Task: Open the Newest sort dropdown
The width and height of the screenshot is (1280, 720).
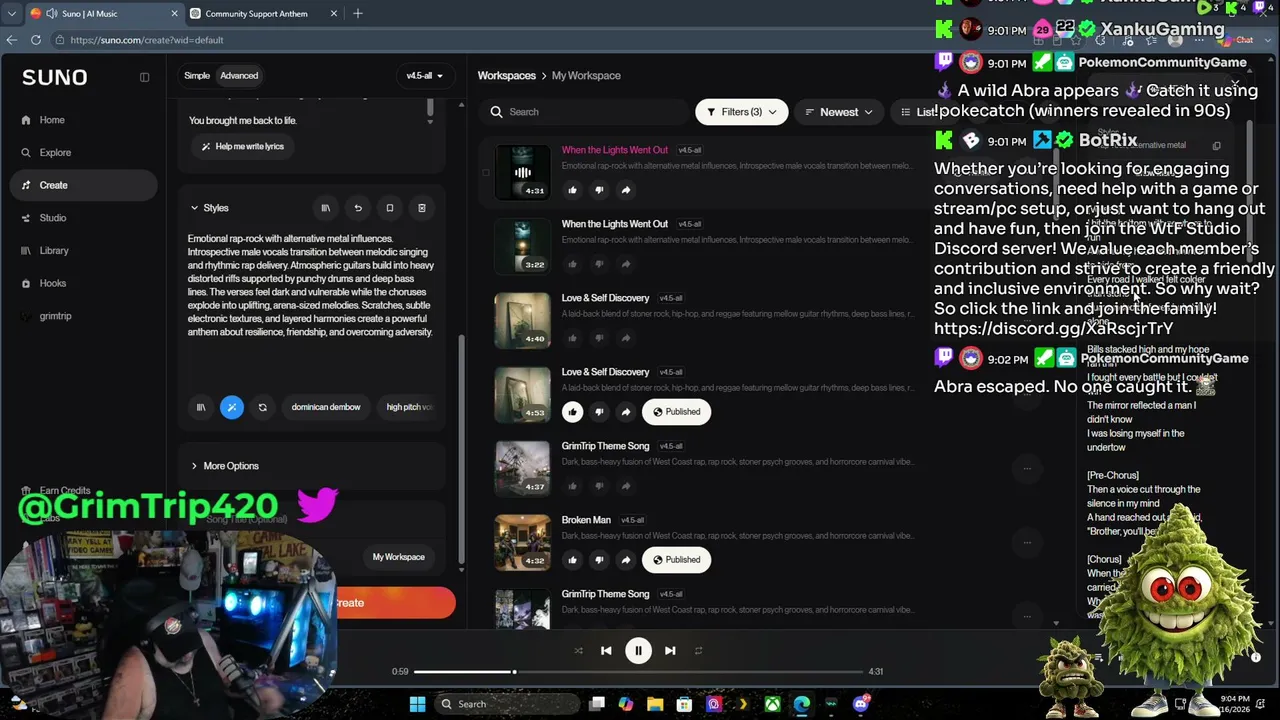Action: 839,112
